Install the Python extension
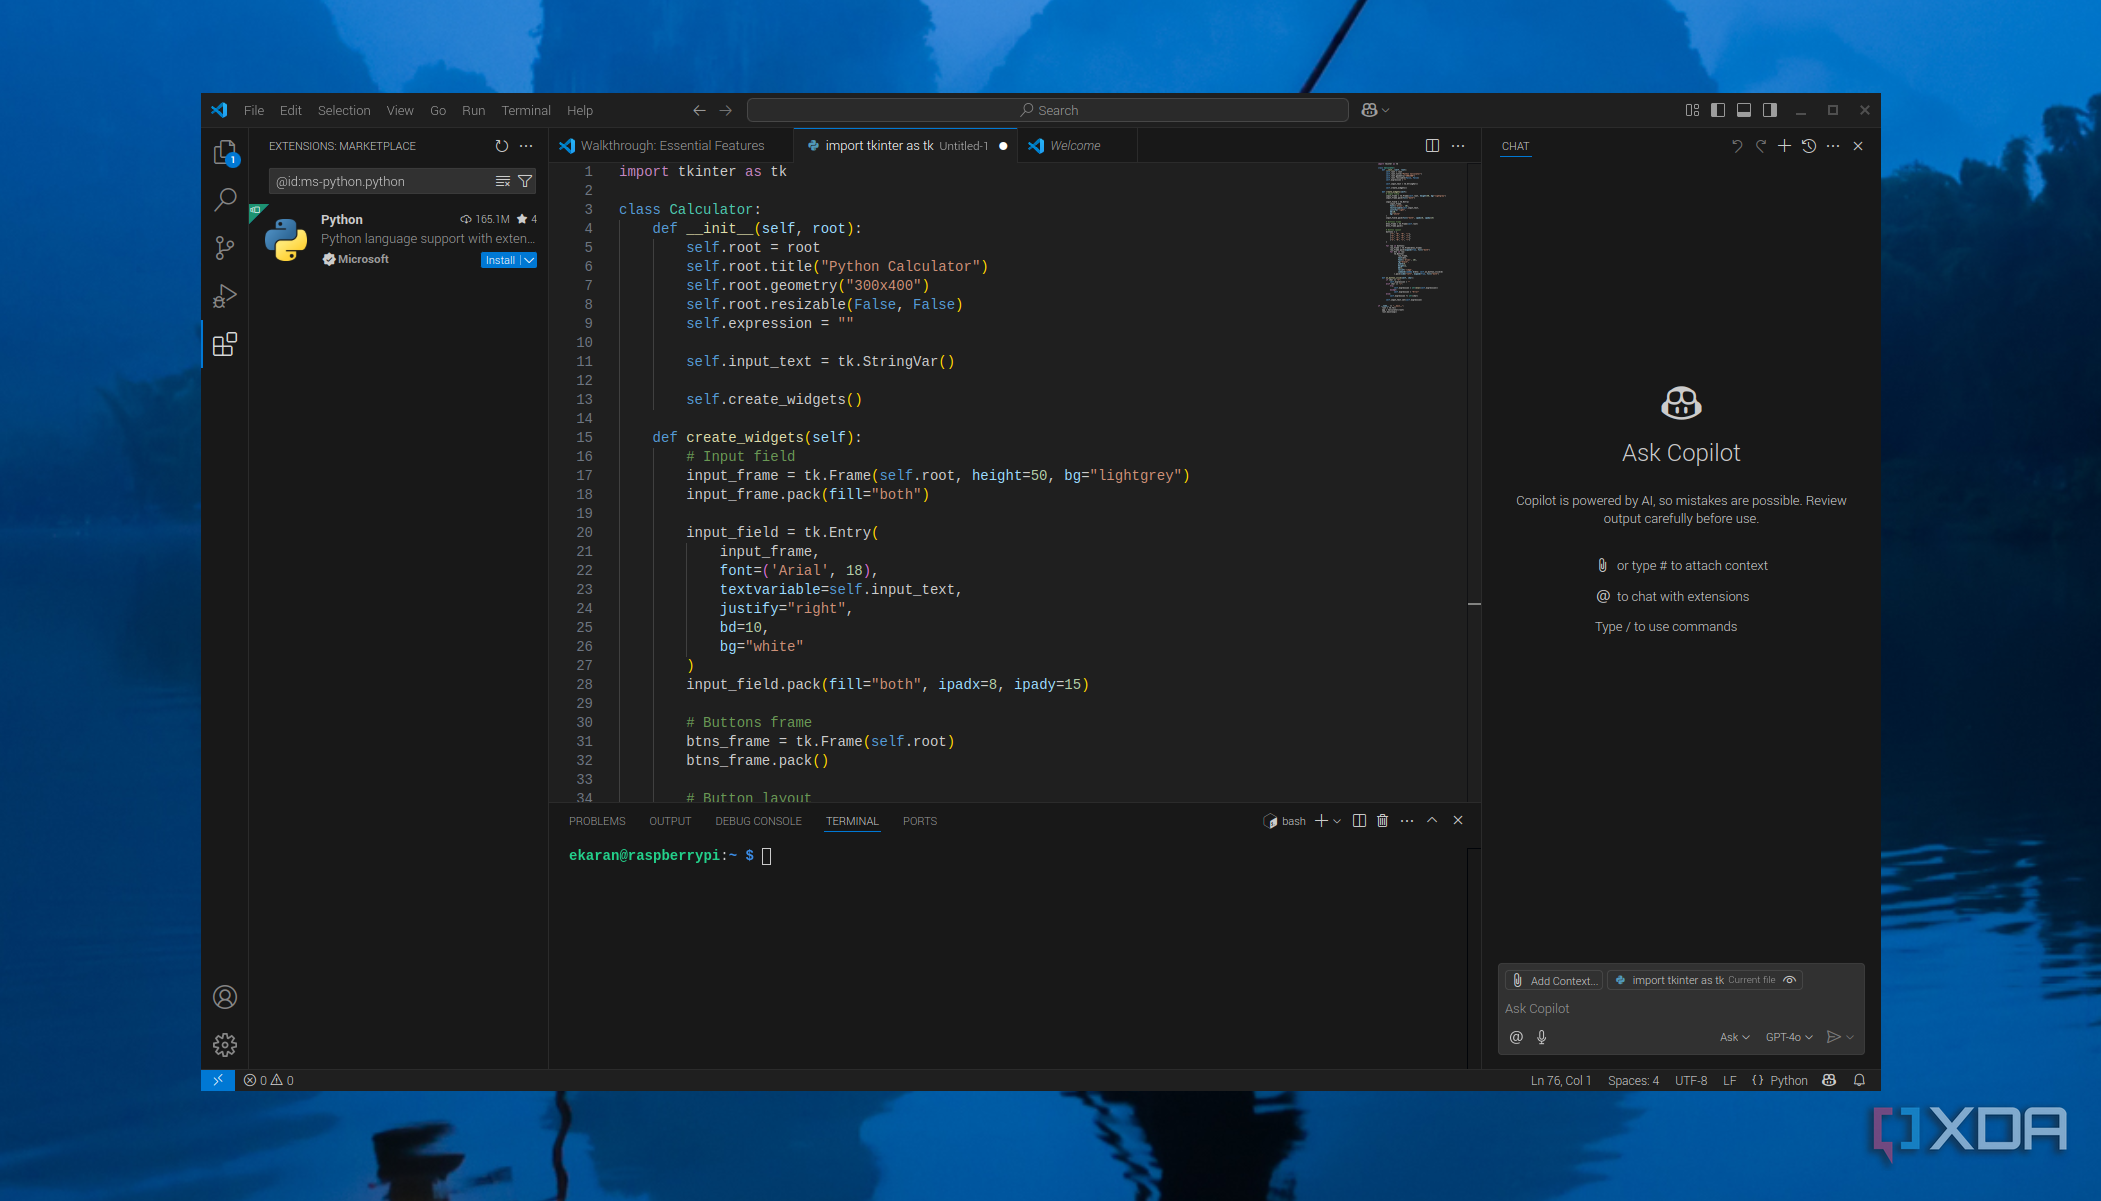 click(x=499, y=260)
